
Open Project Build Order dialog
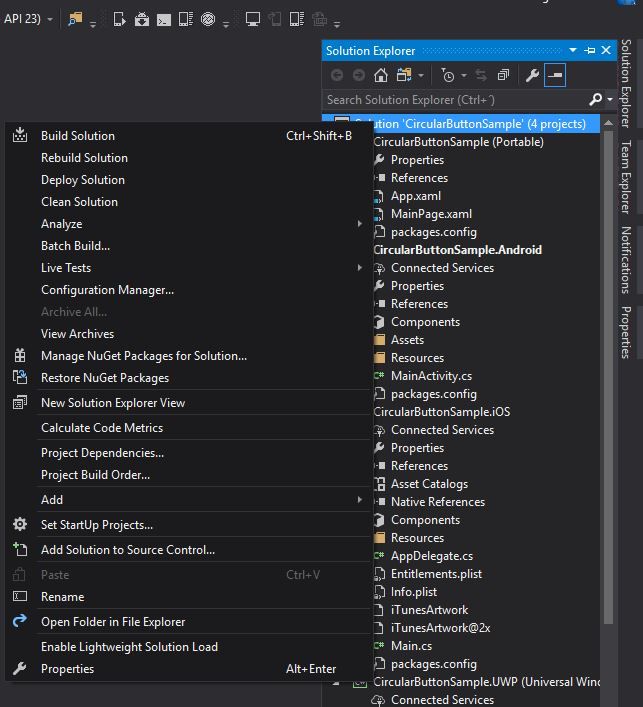[x=188, y=475]
